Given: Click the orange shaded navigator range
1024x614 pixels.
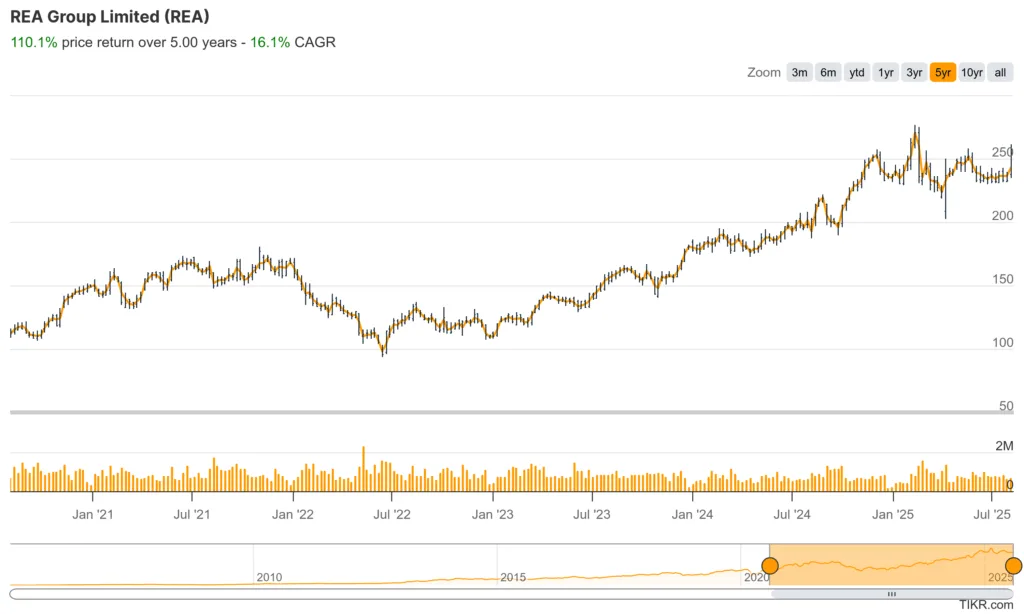Looking at the screenshot, I should tap(890, 563).
